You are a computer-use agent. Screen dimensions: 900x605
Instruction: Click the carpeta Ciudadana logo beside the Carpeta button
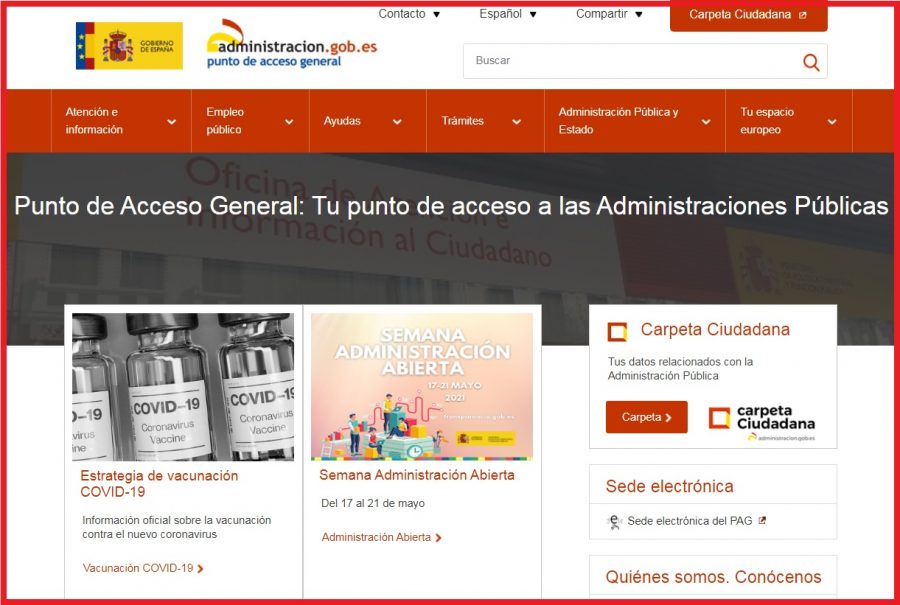point(762,417)
